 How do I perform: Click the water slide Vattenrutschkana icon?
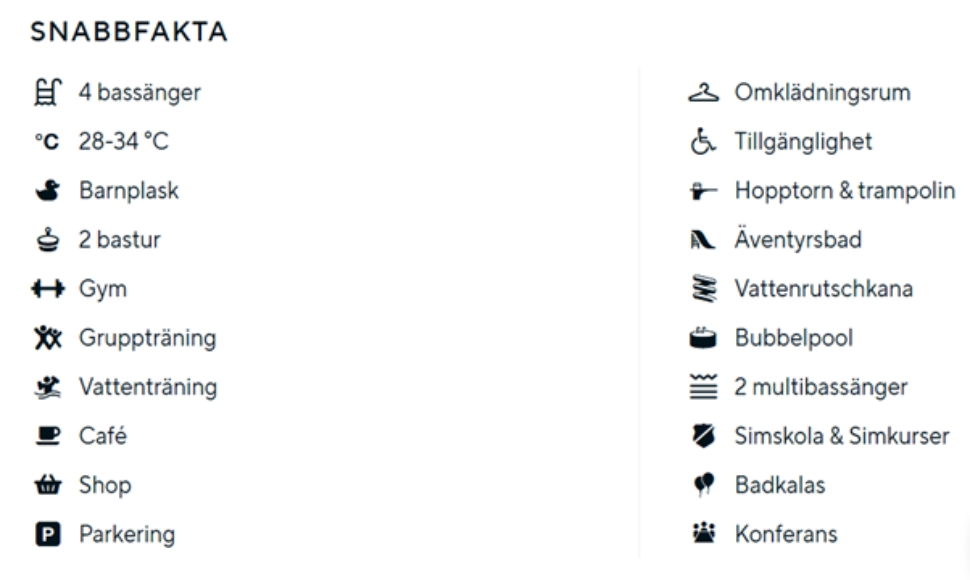click(706, 290)
